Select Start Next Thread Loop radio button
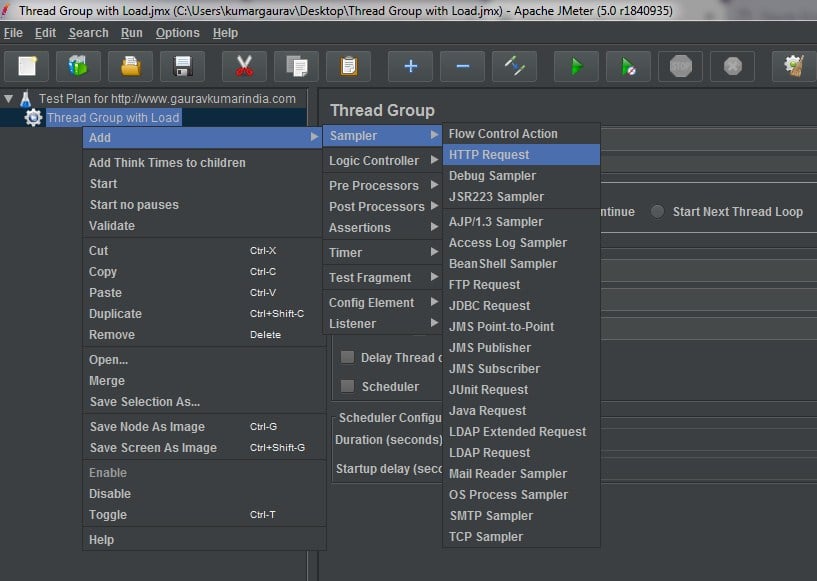The width and height of the screenshot is (817, 581). [657, 212]
